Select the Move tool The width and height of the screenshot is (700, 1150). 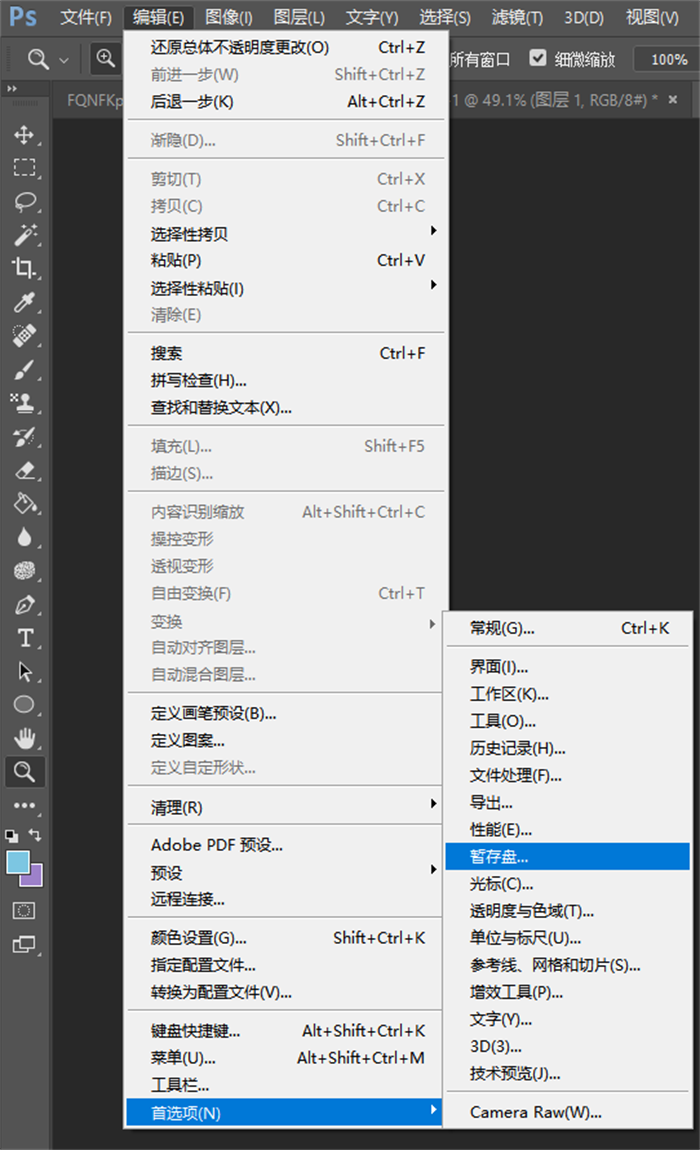click(25, 135)
